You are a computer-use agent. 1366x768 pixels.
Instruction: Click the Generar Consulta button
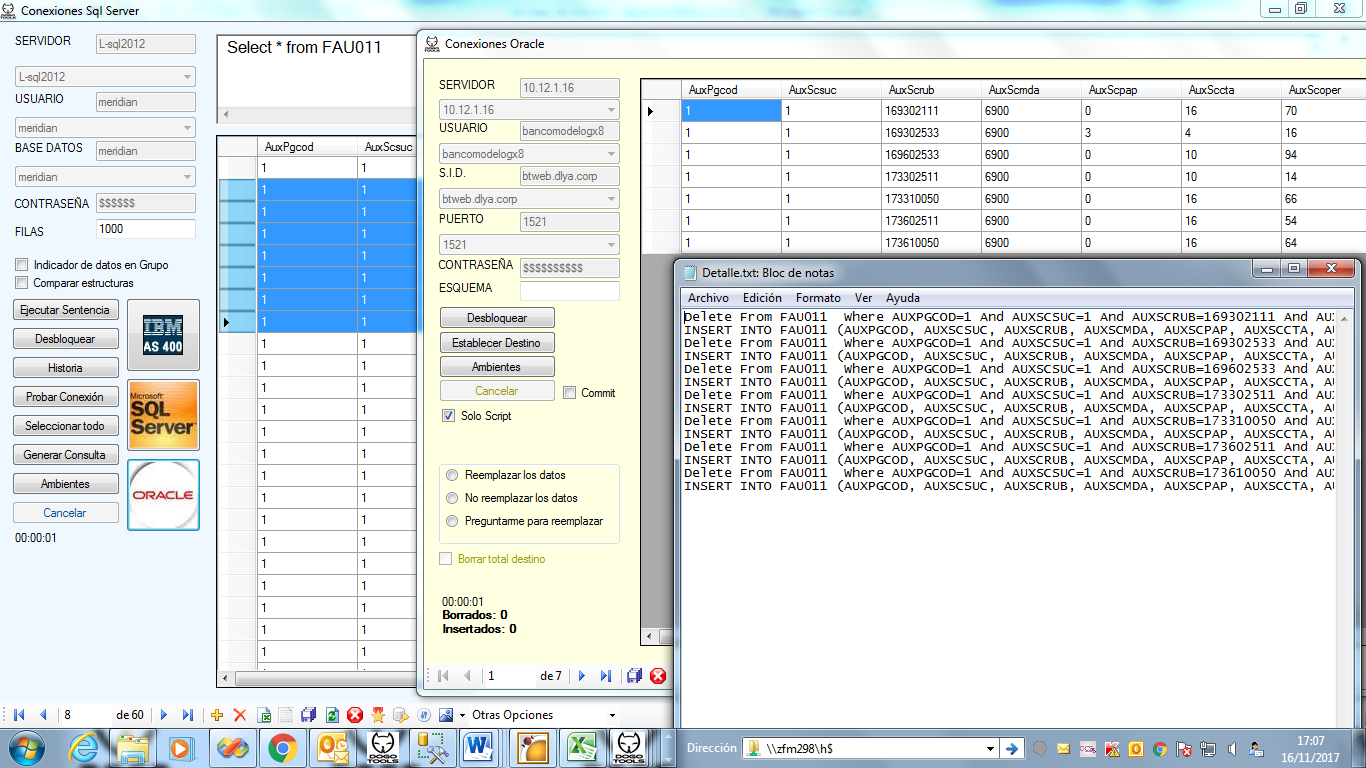point(65,455)
